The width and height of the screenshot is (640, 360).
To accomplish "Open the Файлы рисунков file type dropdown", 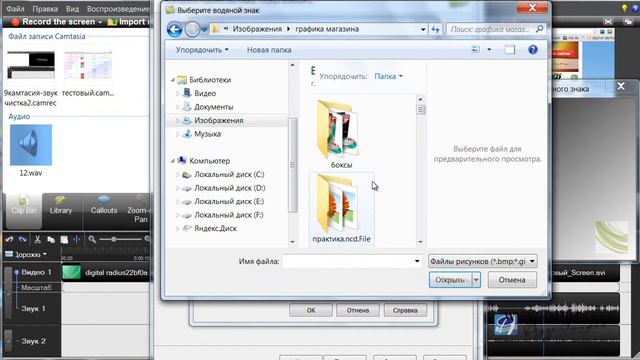I will [482, 261].
